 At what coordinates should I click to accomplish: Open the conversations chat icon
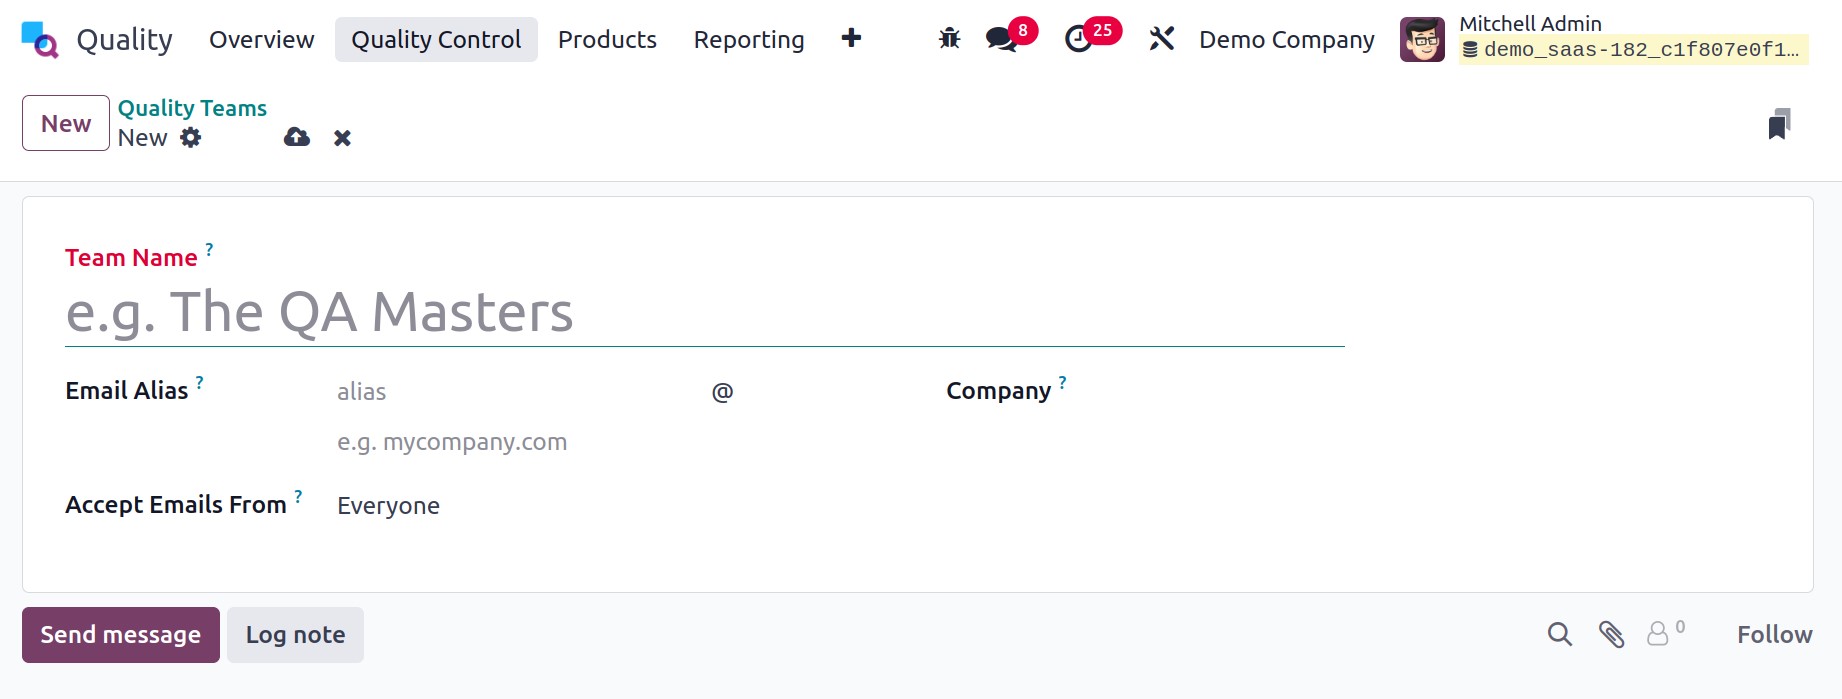click(1000, 39)
